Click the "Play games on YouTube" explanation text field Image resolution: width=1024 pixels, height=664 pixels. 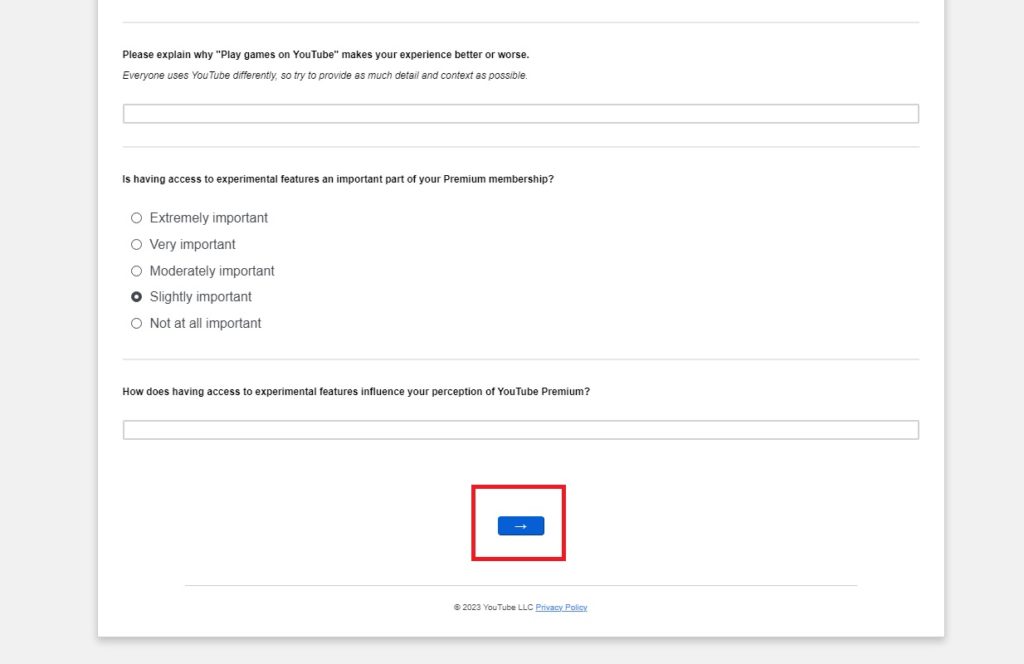click(x=519, y=113)
